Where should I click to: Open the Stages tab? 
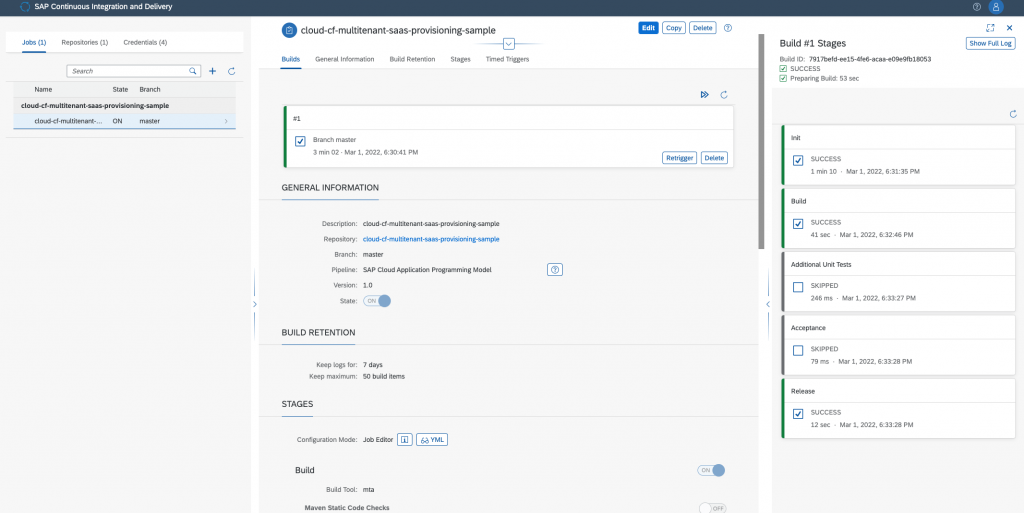click(460, 59)
